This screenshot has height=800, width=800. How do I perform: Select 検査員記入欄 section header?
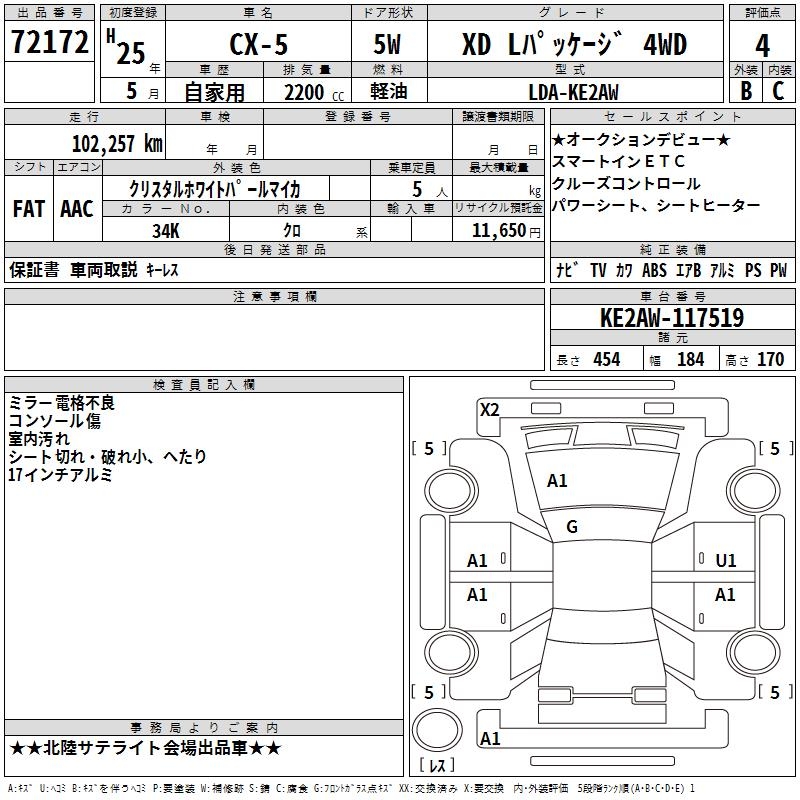(204, 384)
